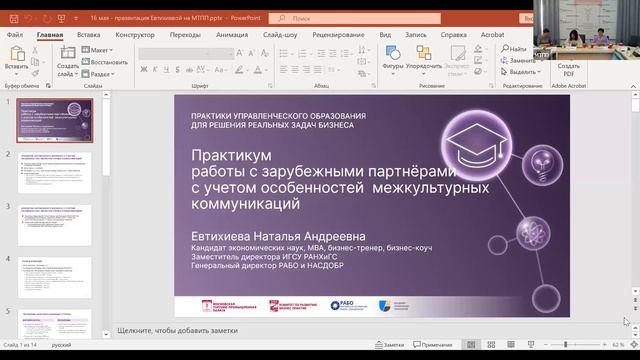640x360 pixels.
Task: Activate the format painter brush
Action: pyautogui.click(x=35, y=73)
